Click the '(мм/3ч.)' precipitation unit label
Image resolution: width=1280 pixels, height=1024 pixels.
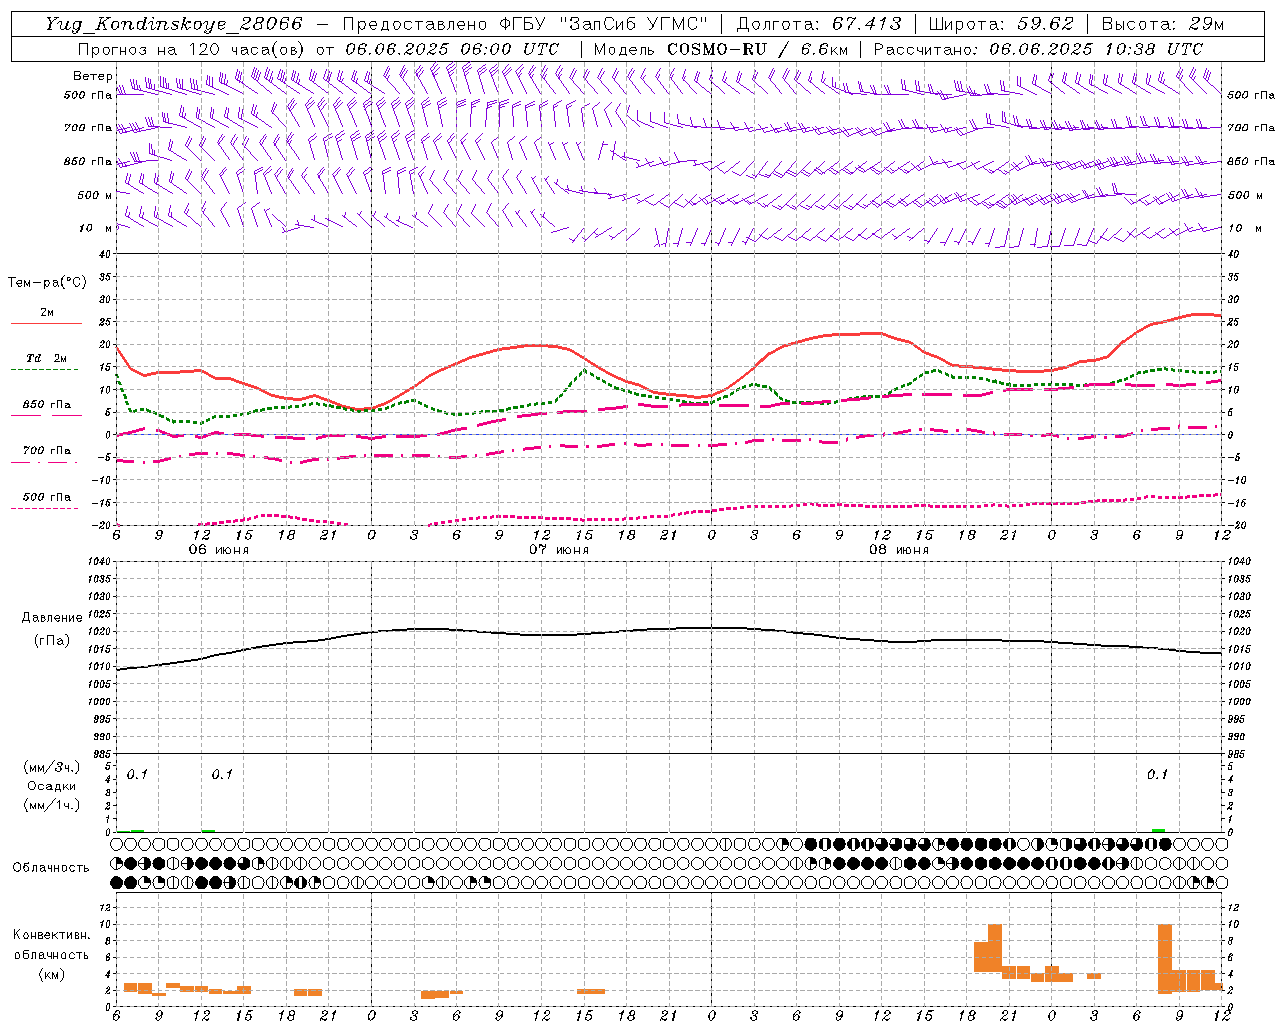point(51,768)
